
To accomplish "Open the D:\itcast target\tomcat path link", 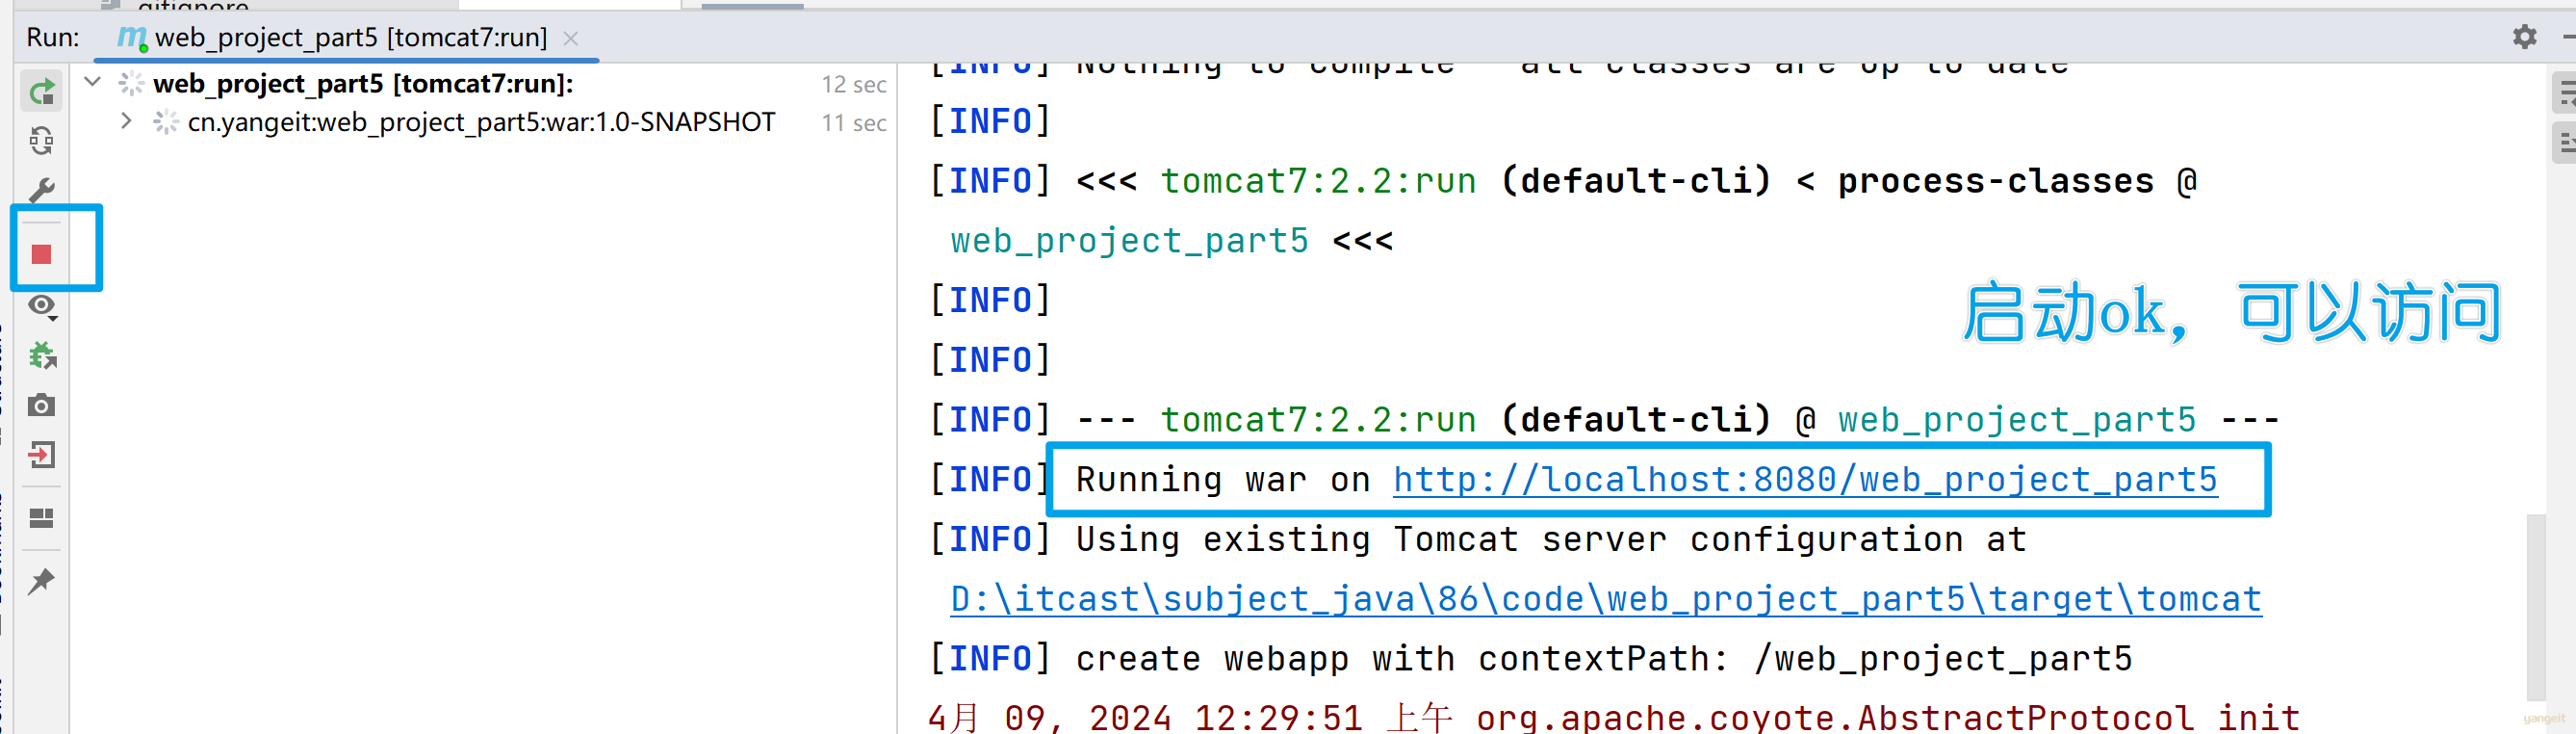I will point(1605,599).
